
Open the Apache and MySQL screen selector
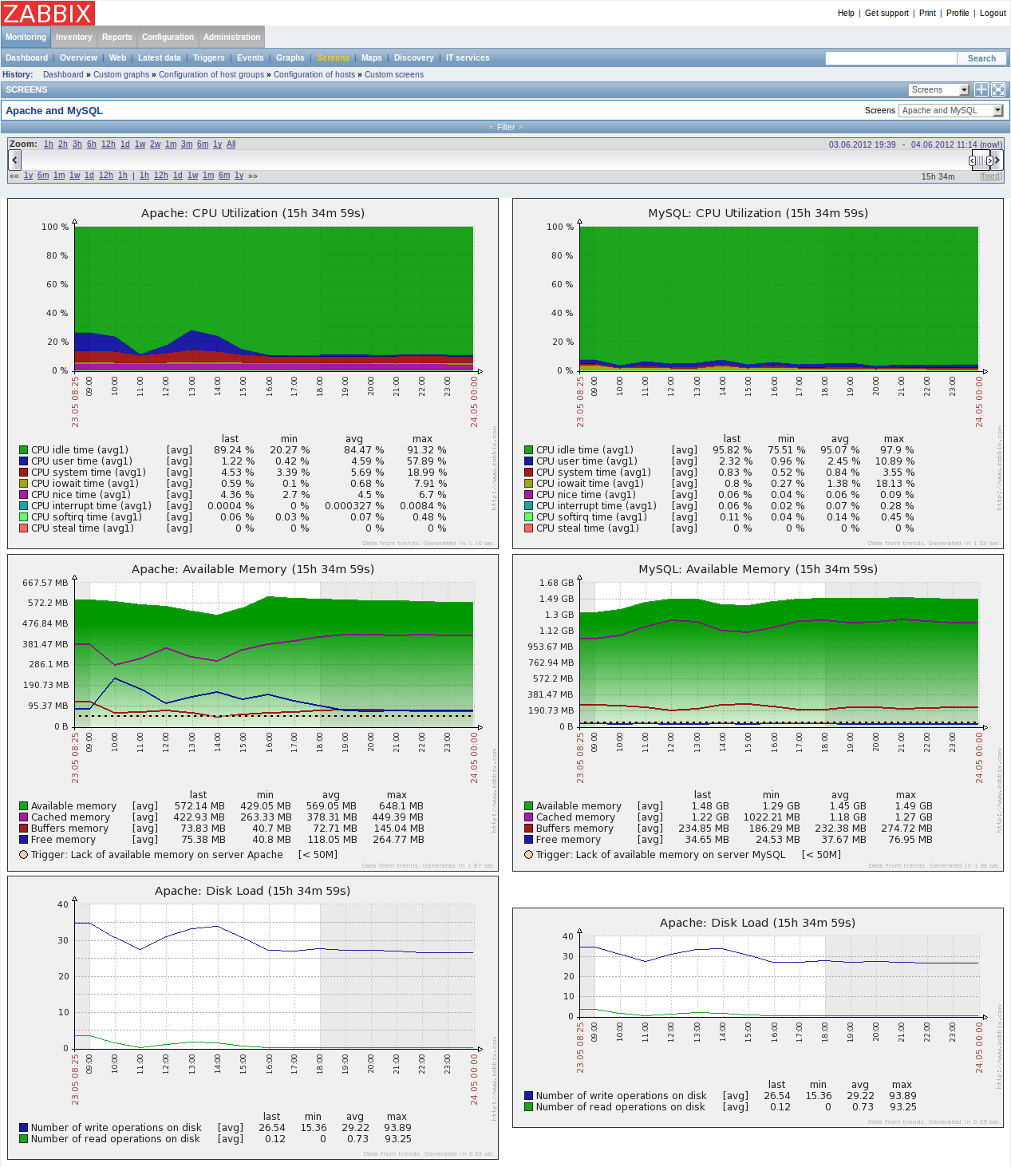coord(950,111)
